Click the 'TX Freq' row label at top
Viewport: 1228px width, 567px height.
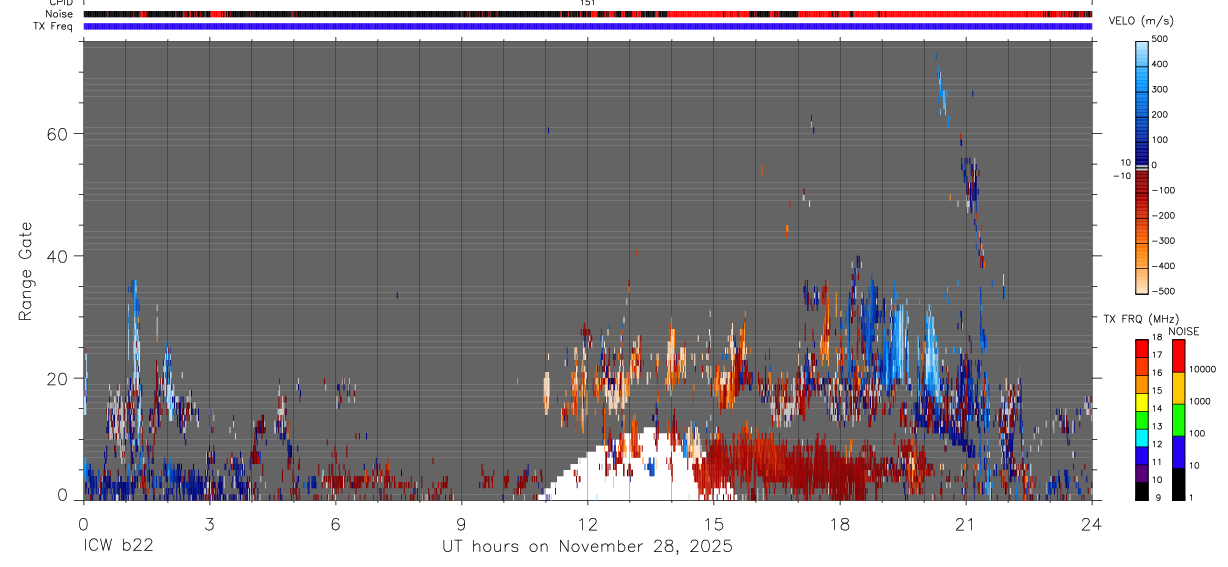pos(55,26)
